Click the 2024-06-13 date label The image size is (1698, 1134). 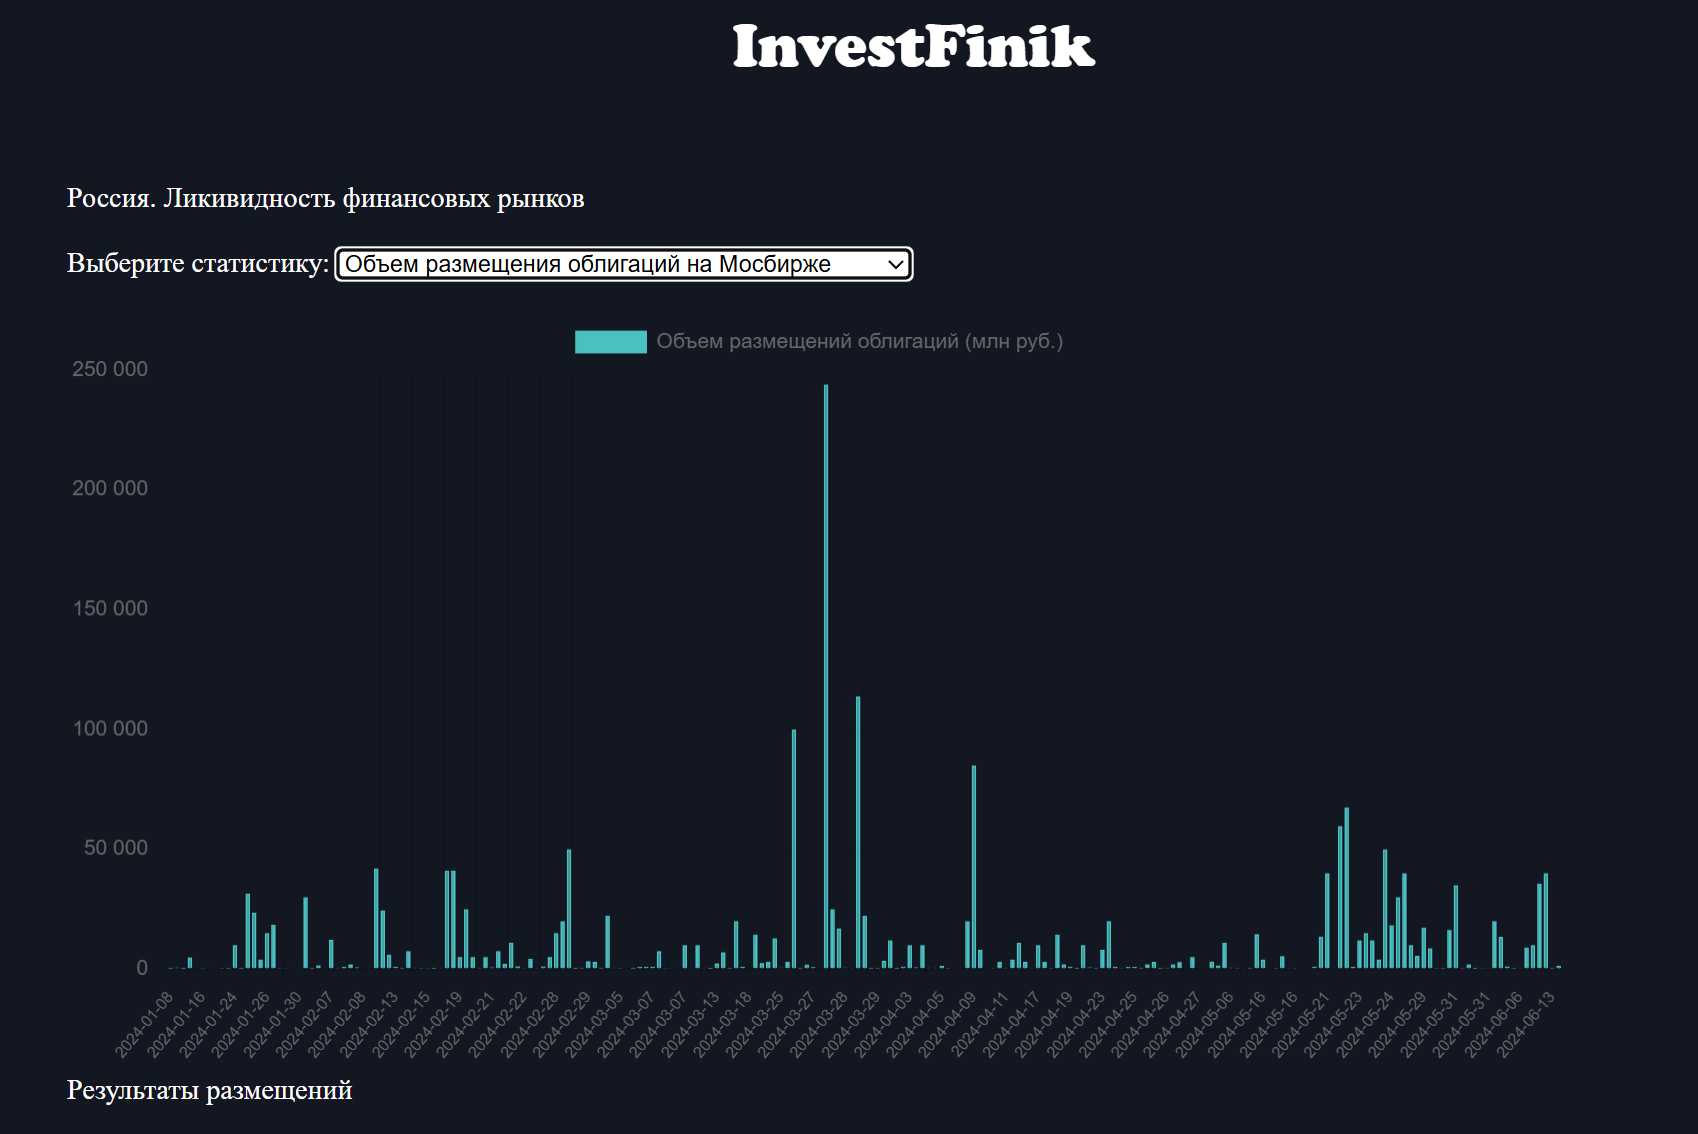coord(1527,1023)
